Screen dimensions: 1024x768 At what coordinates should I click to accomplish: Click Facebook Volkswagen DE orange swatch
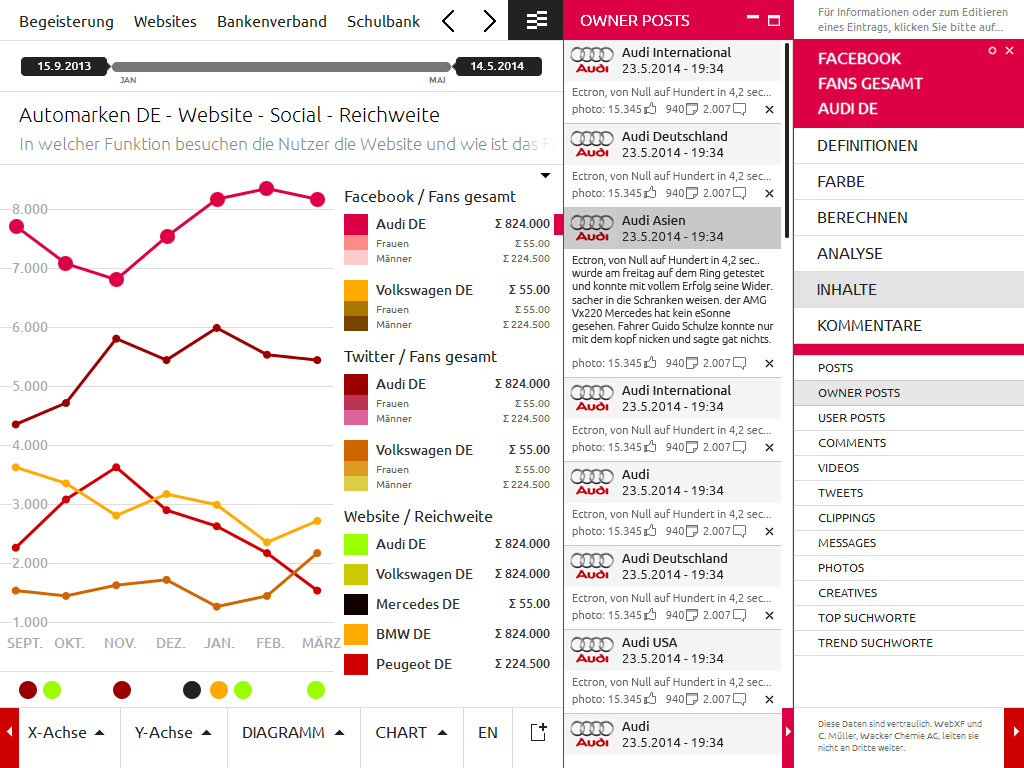pyautogui.click(x=356, y=290)
